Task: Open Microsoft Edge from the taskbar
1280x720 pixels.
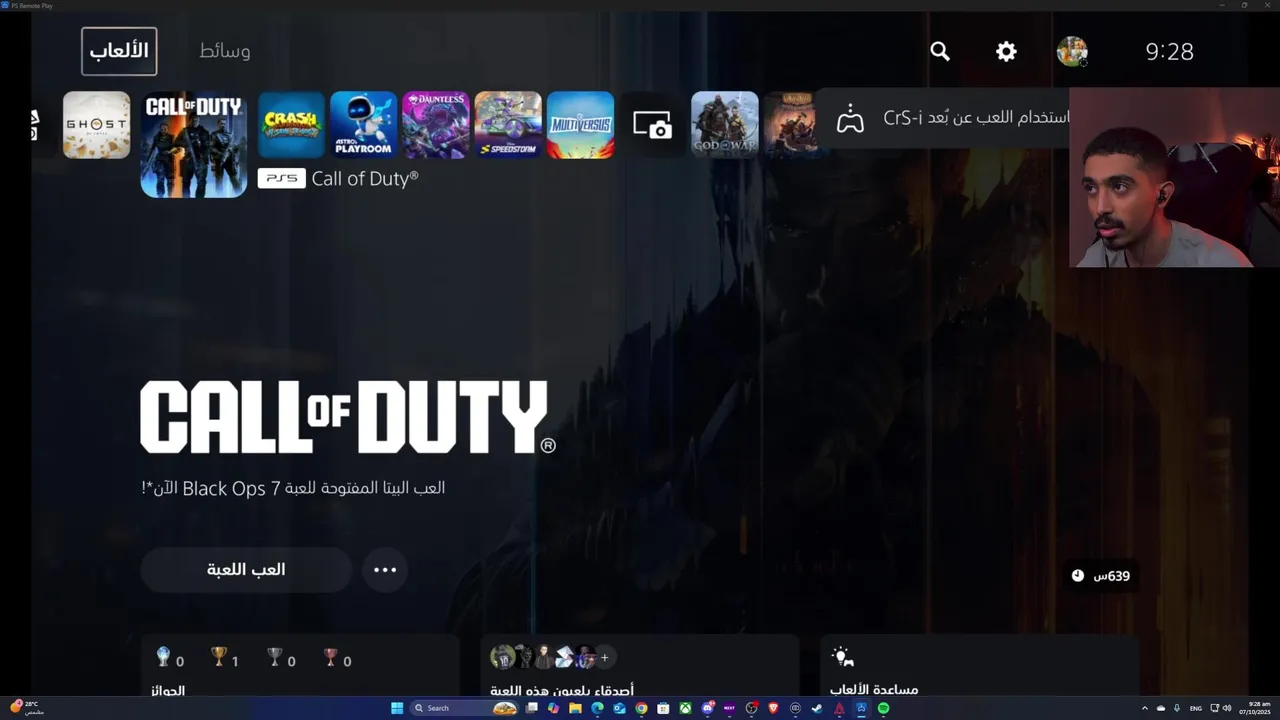Action: 597,708
